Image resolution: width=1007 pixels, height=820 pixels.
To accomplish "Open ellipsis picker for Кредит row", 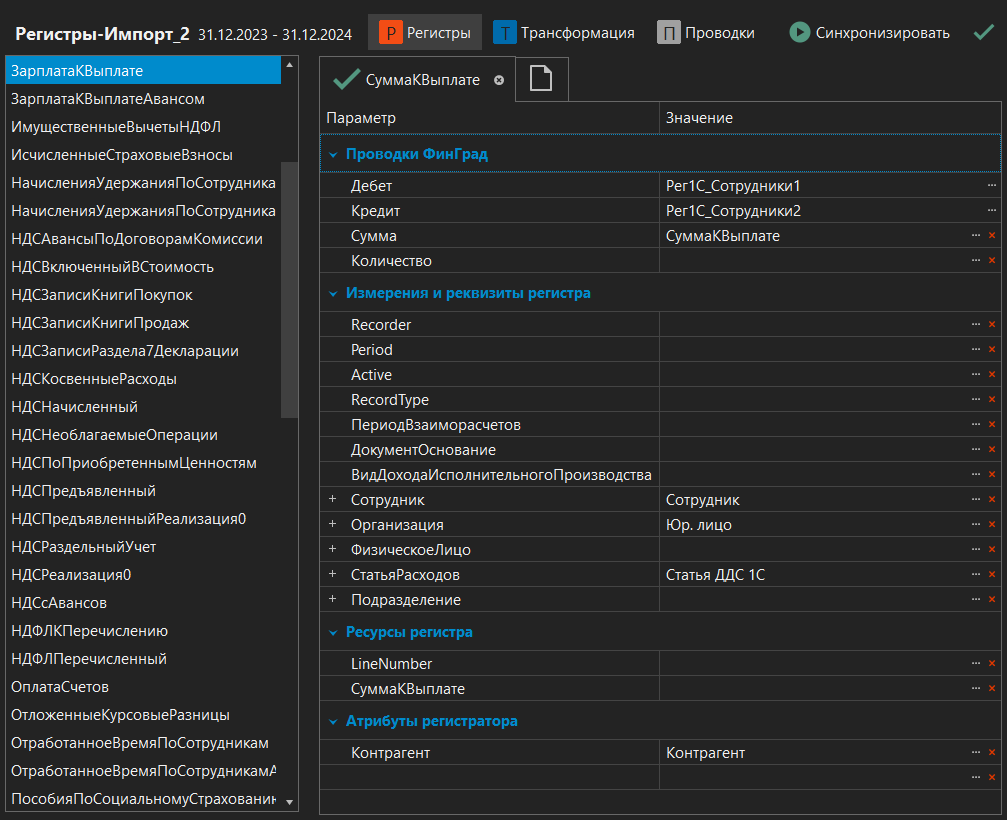I will pyautogui.click(x=992, y=211).
